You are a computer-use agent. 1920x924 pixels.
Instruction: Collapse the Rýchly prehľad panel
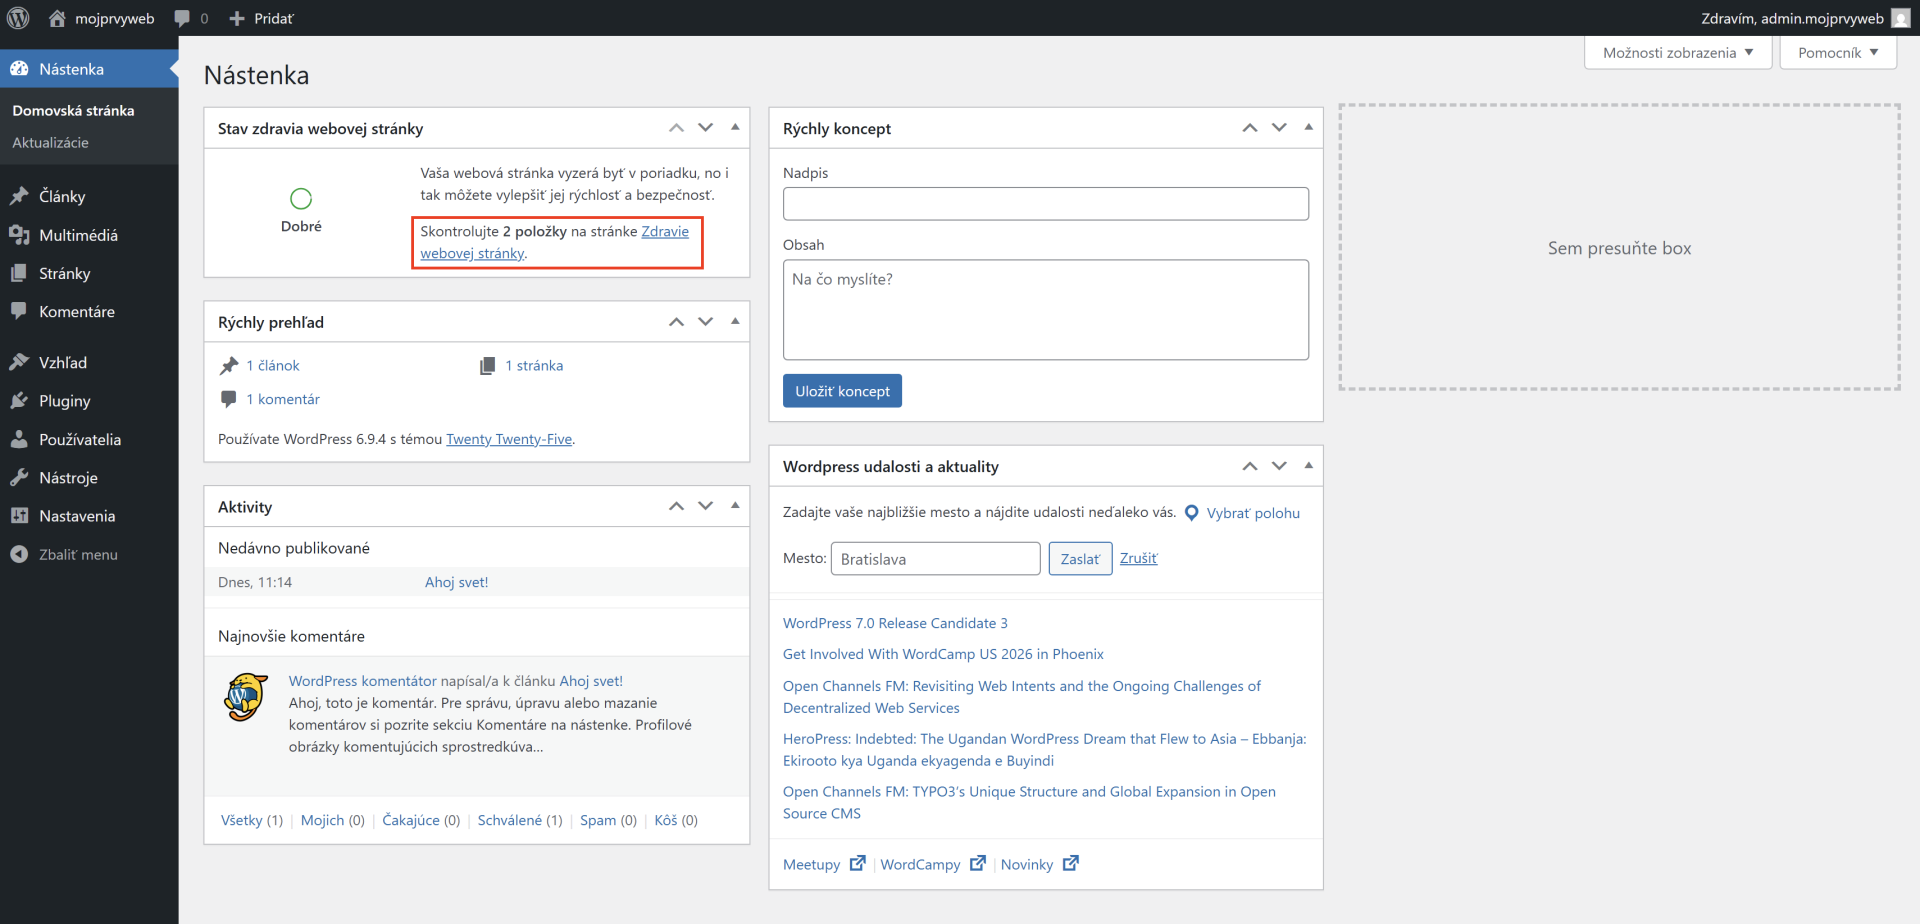click(735, 322)
